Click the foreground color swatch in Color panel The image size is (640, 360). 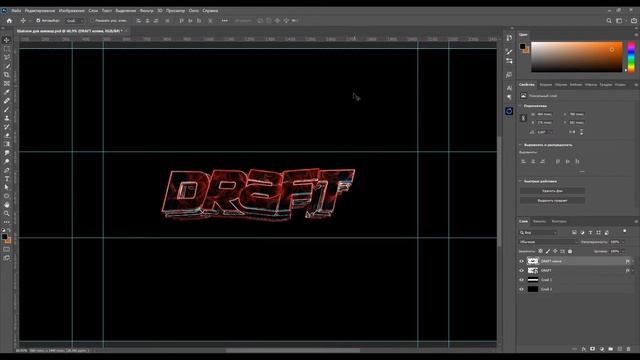coord(522,47)
